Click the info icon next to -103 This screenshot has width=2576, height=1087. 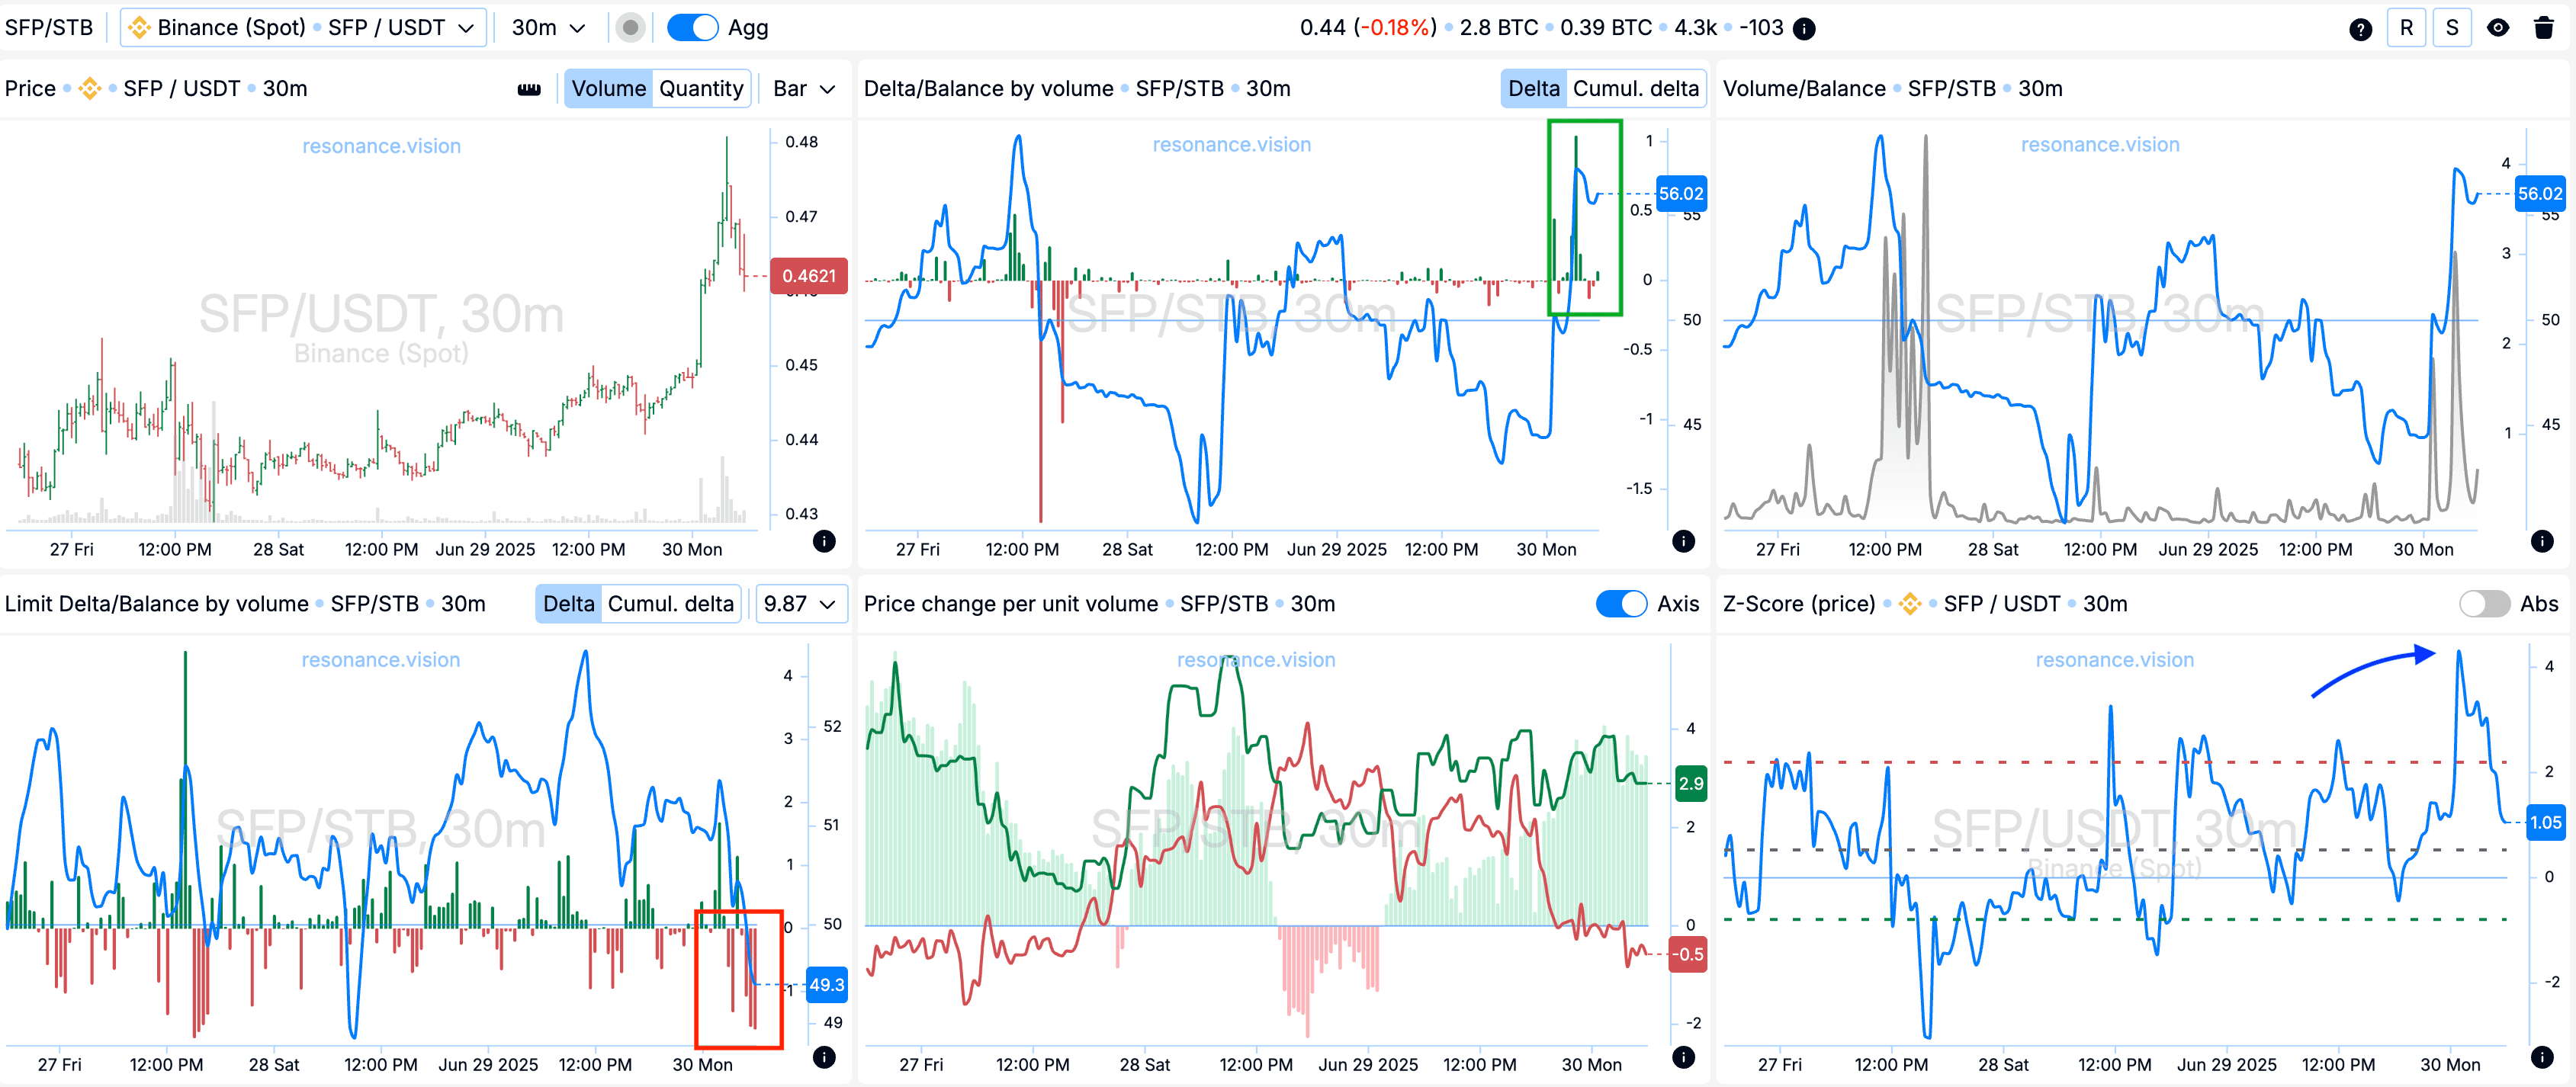[x=1804, y=29]
